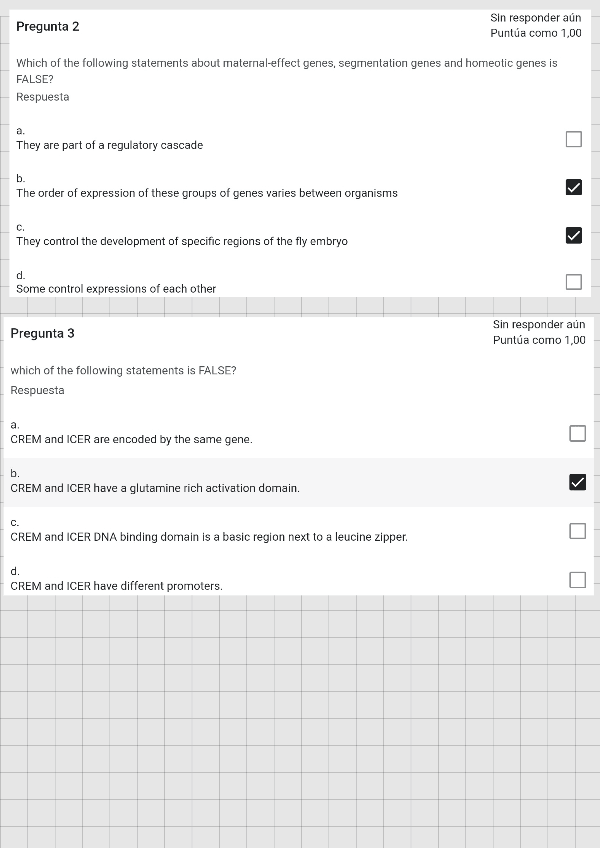Click the "Puntúa como 1,00" label in Pregunta 3
This screenshot has height=848, width=600.
point(539,340)
